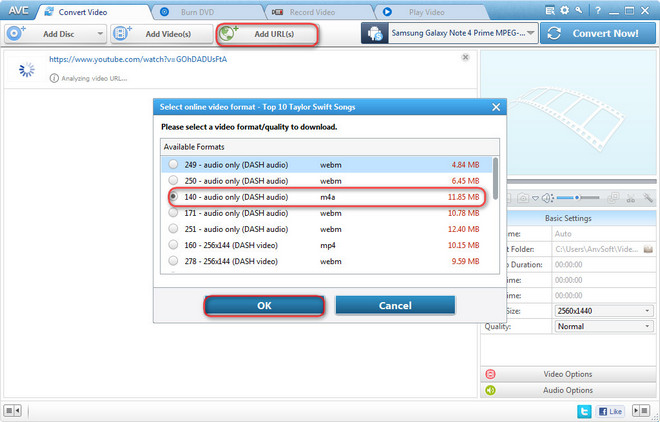Click Convert Now! button
Viewport: 660px width, 422px height.
[598, 33]
